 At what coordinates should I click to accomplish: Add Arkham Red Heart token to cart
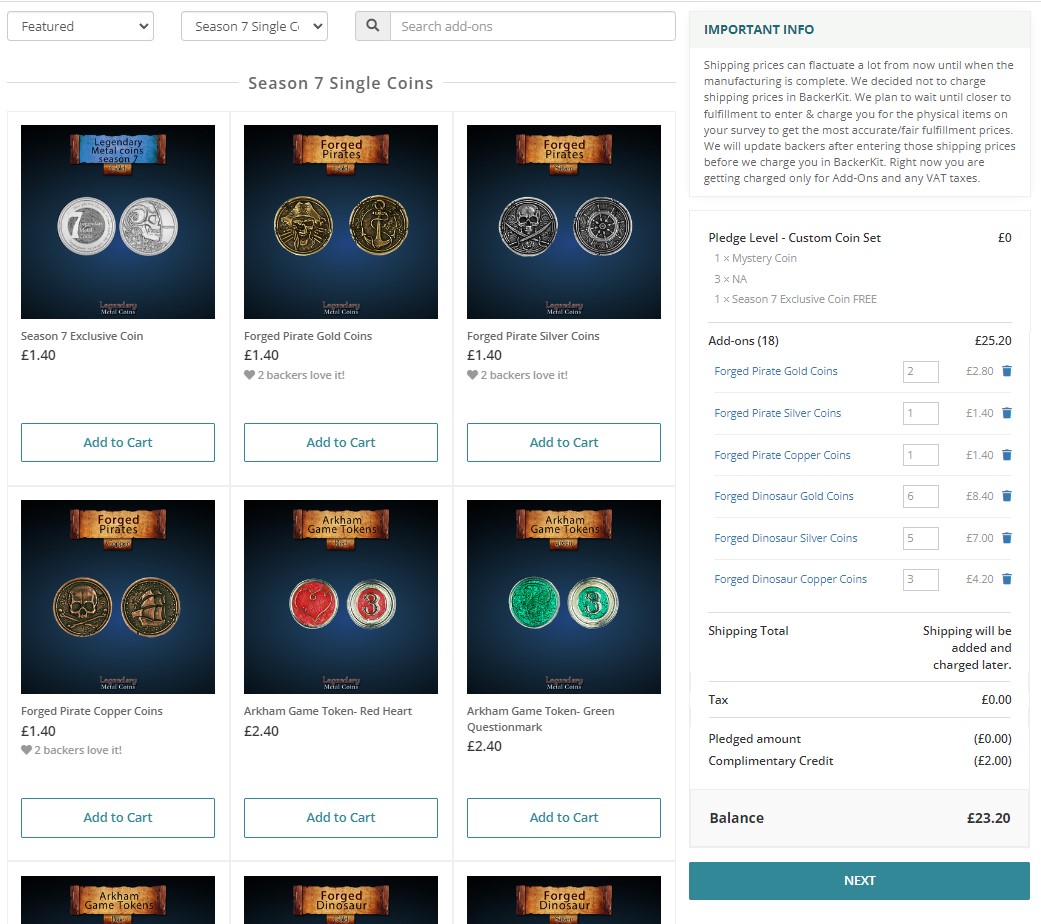[341, 817]
